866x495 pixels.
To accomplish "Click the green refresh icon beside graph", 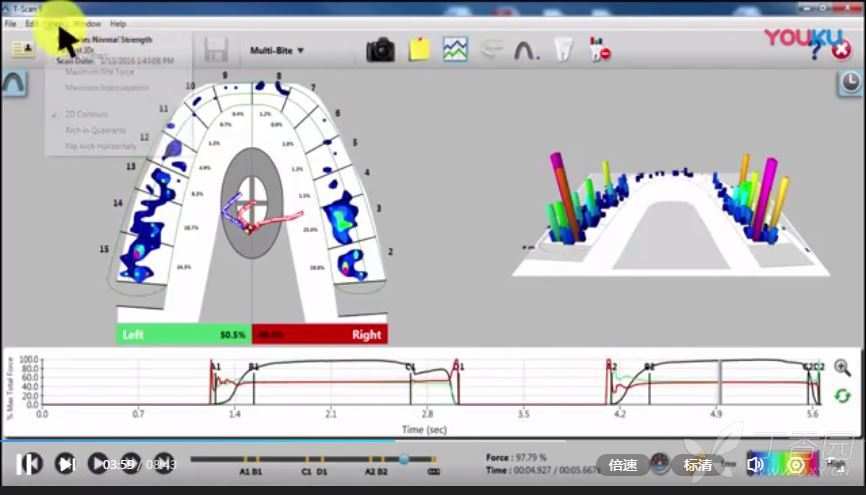I will coord(842,397).
